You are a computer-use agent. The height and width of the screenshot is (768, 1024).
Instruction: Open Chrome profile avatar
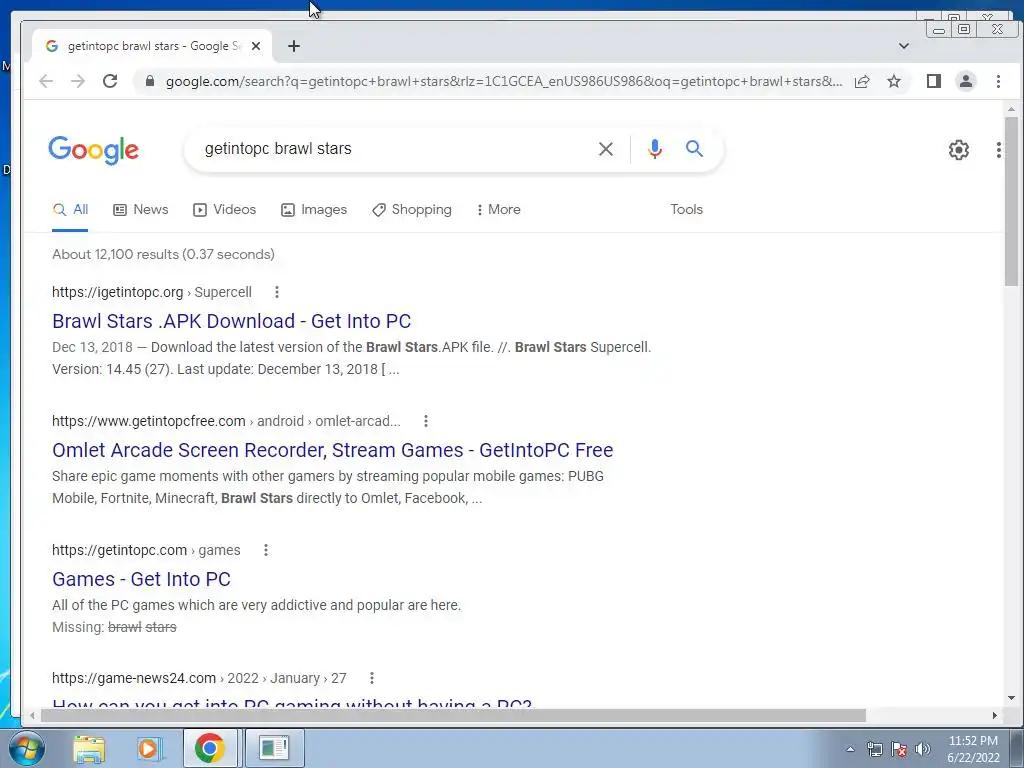[966, 81]
